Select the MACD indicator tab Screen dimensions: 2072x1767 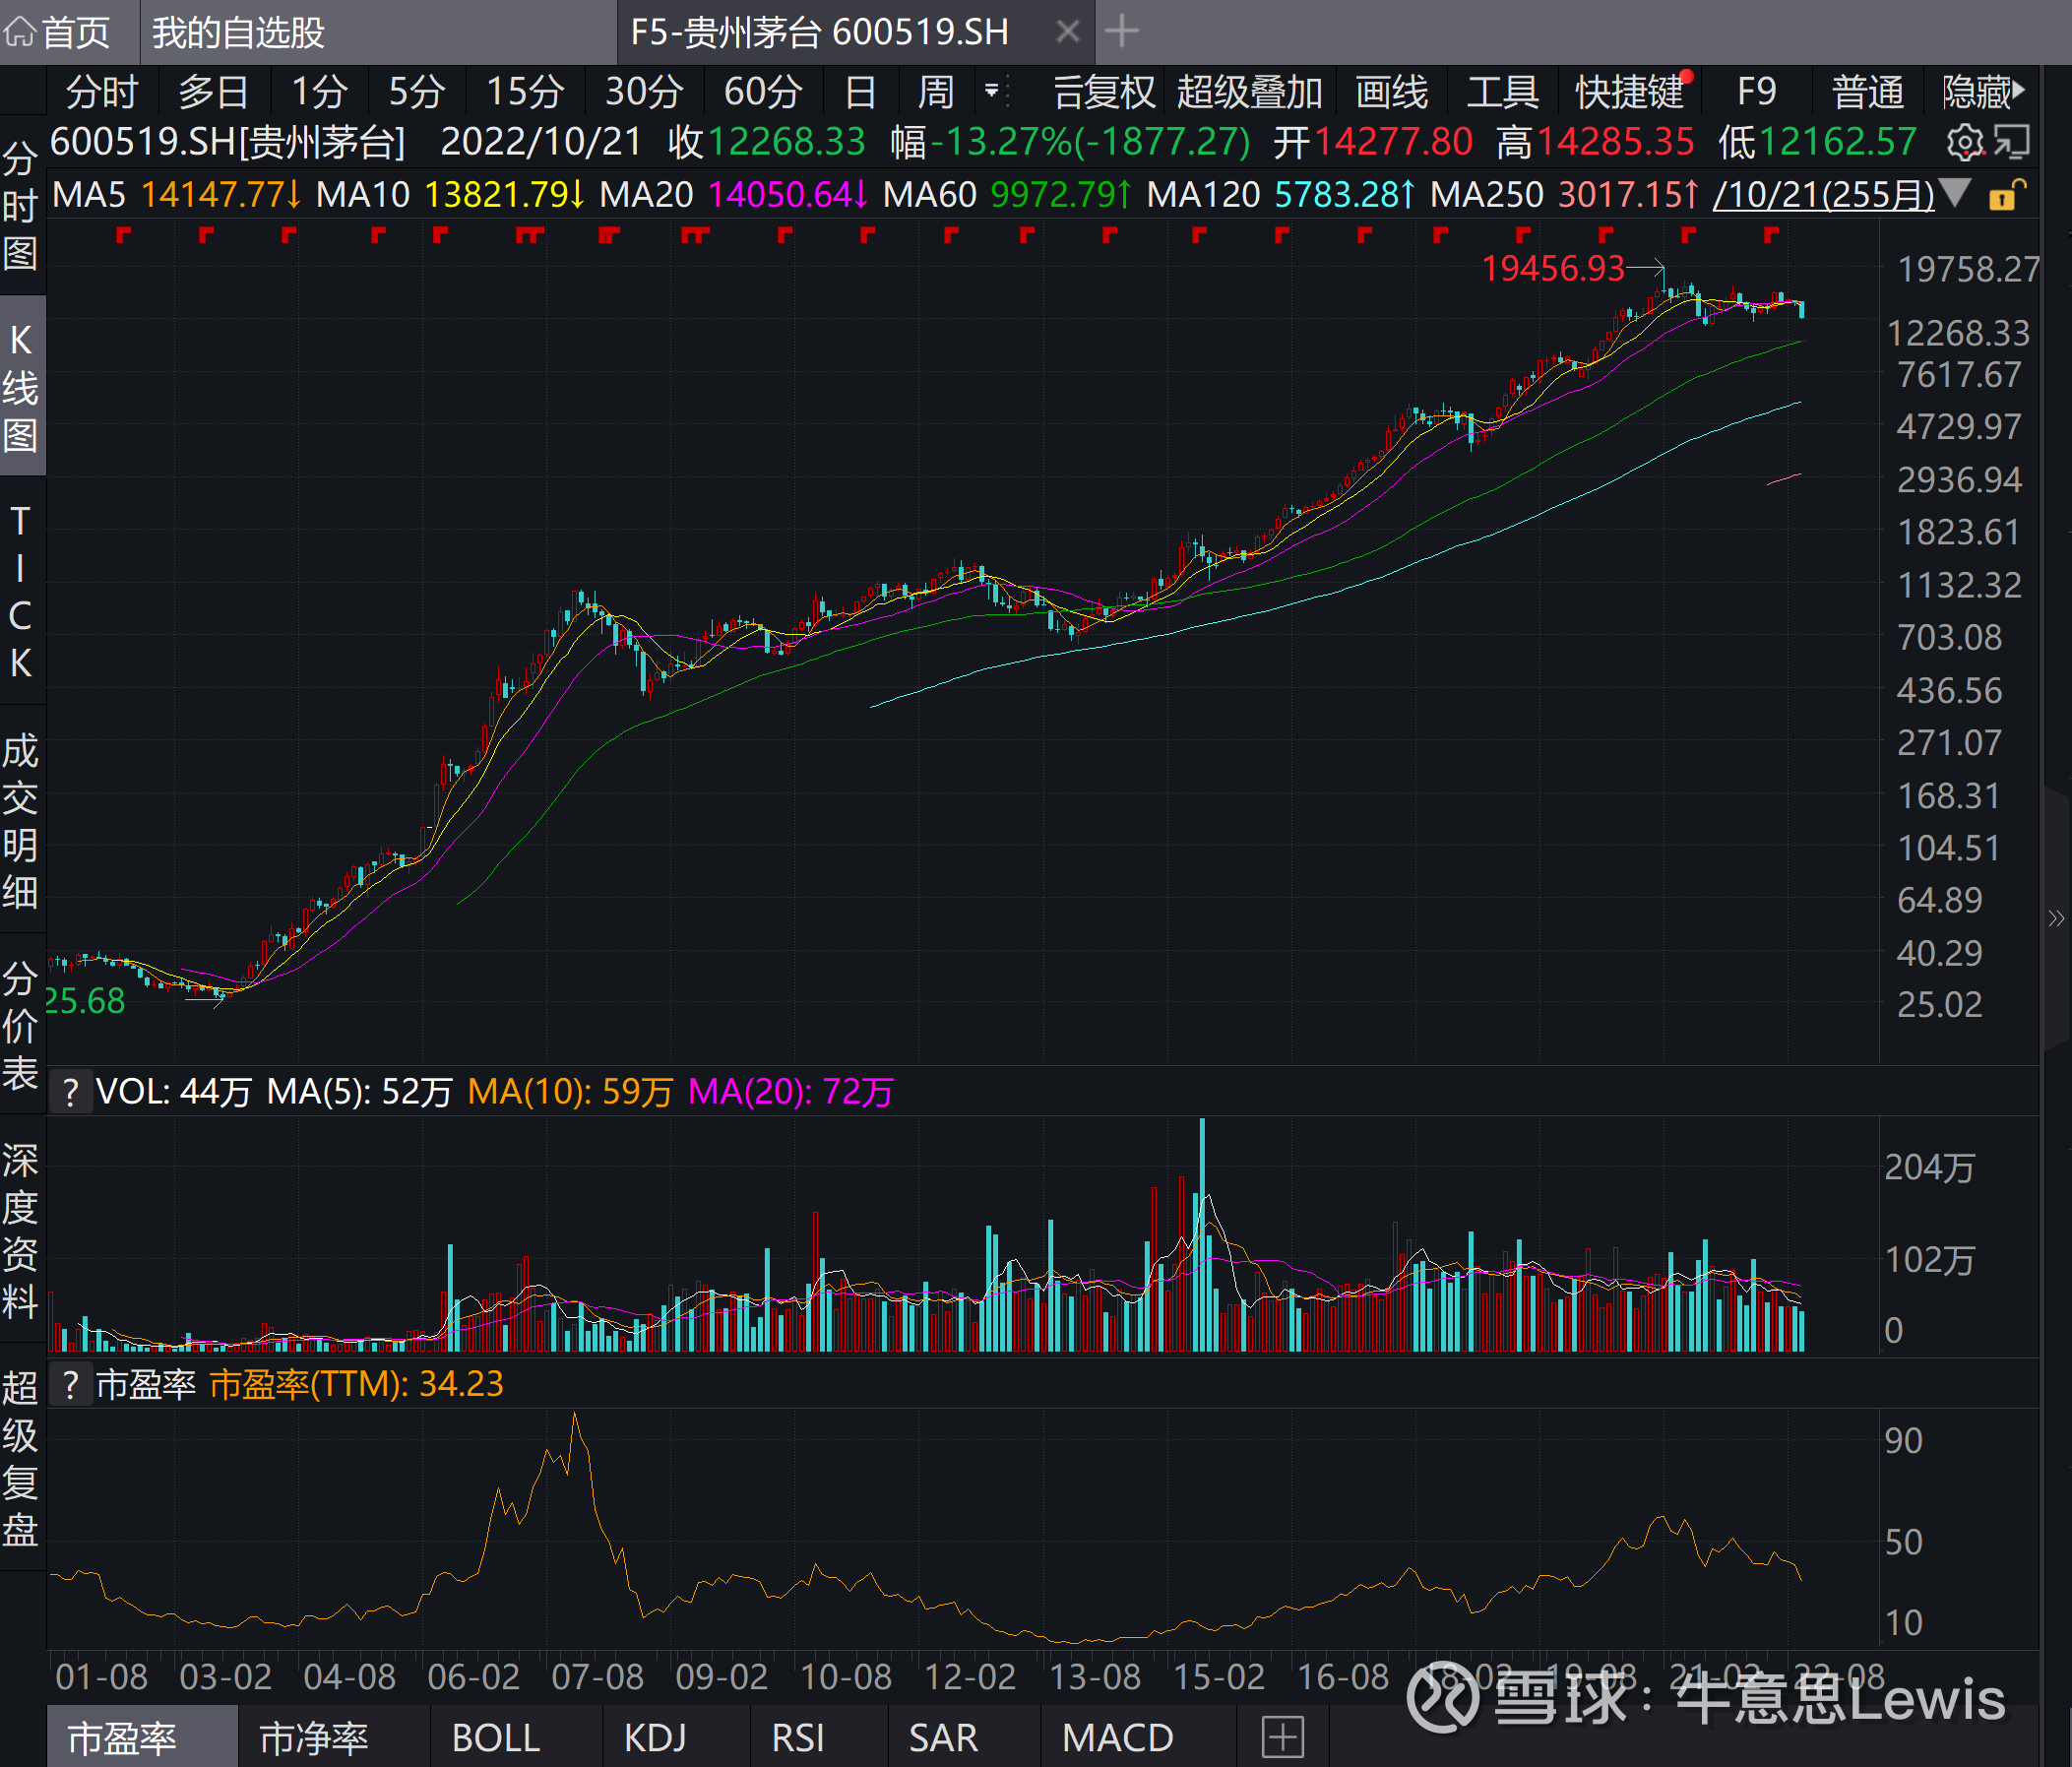1117,1737
